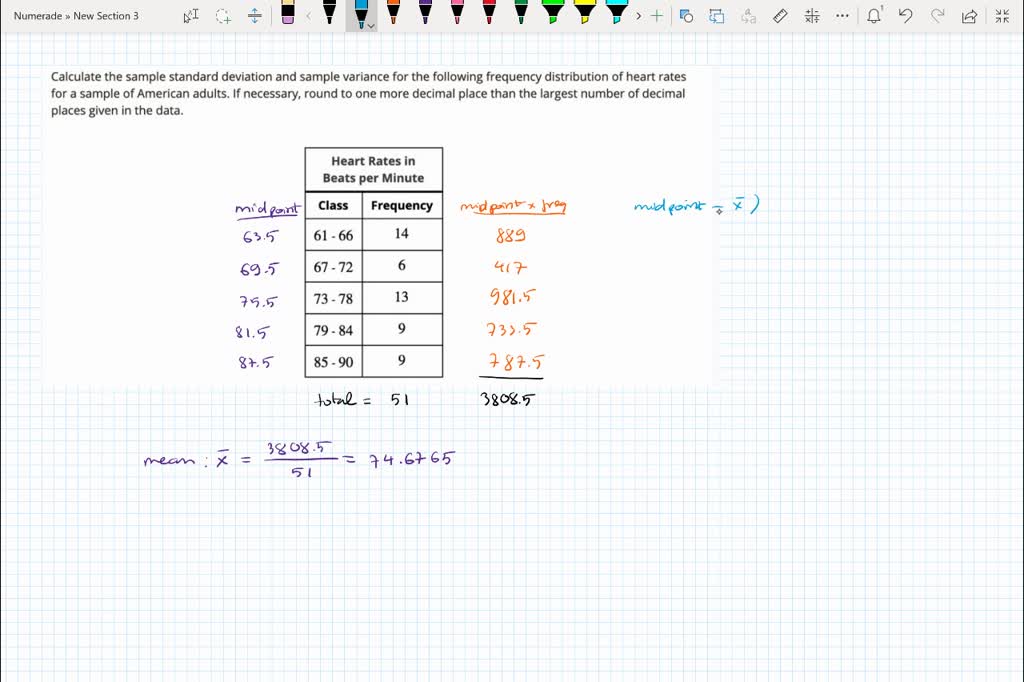The height and width of the screenshot is (682, 1024).
Task: Click the 'Heart Rates in Beats per Minute' header
Action: point(374,169)
